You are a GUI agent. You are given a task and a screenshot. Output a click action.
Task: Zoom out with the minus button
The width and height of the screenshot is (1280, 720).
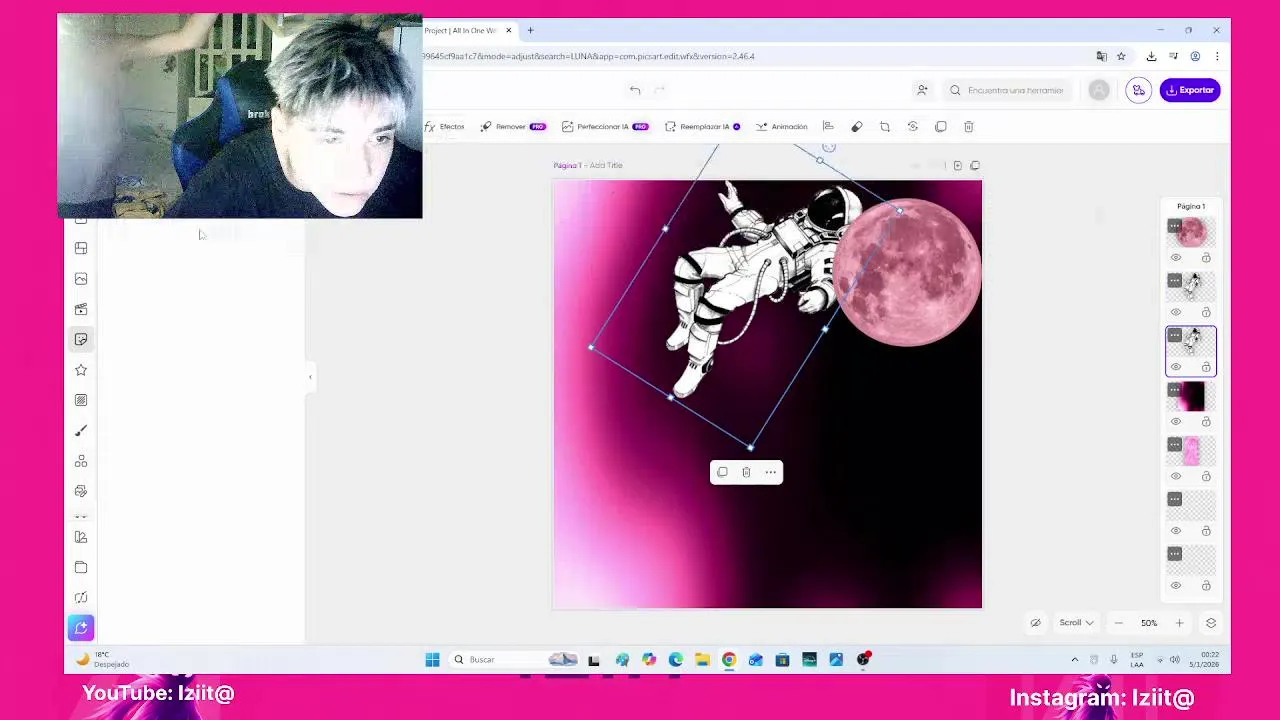coord(1119,623)
